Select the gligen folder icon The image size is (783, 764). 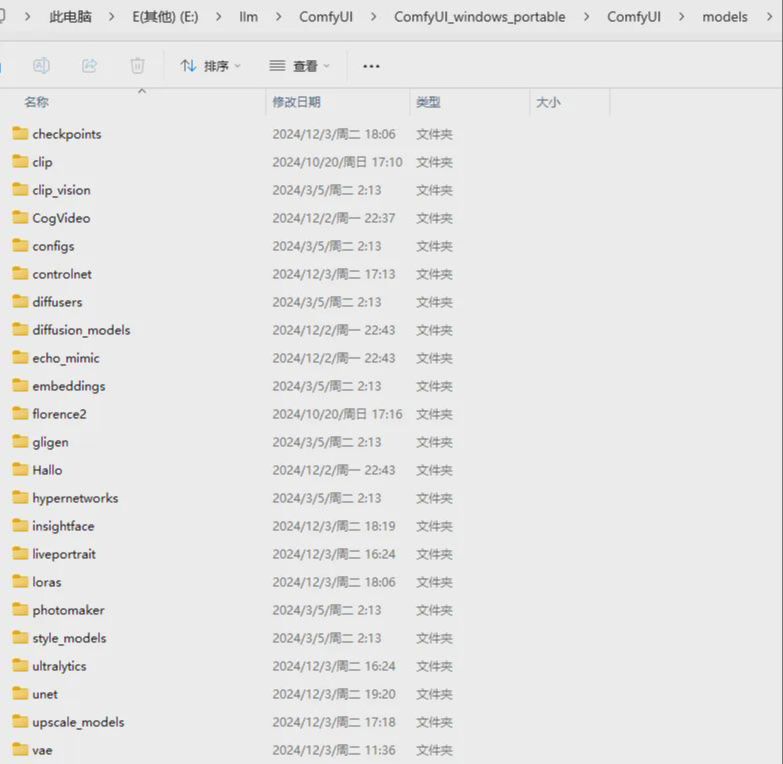coord(20,441)
